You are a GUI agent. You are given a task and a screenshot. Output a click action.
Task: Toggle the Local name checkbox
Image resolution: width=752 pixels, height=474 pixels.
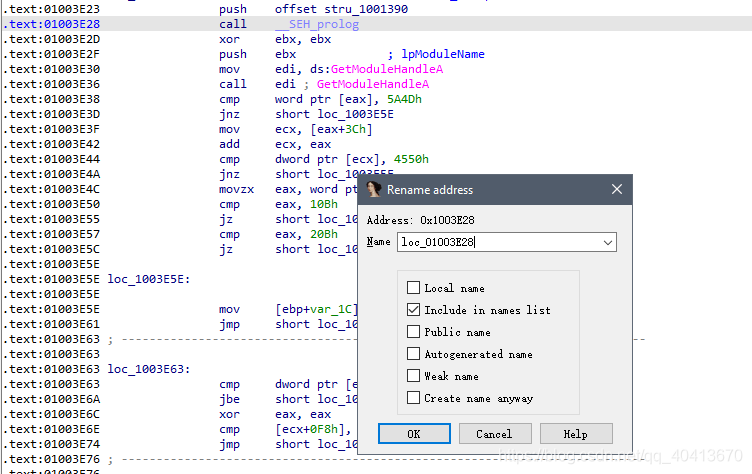[413, 287]
